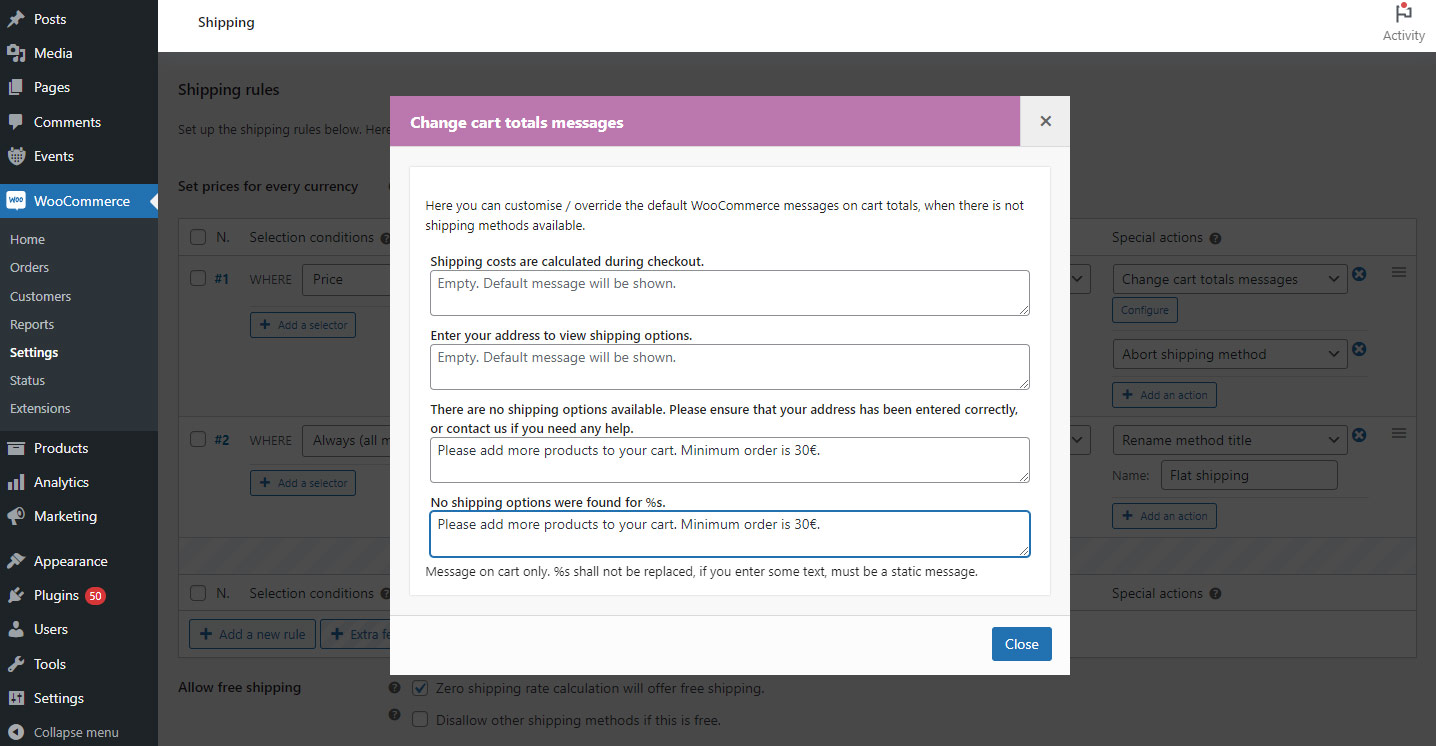This screenshot has height=746, width=1436.
Task: Open Settings under WooCommerce
Action: click(x=33, y=352)
